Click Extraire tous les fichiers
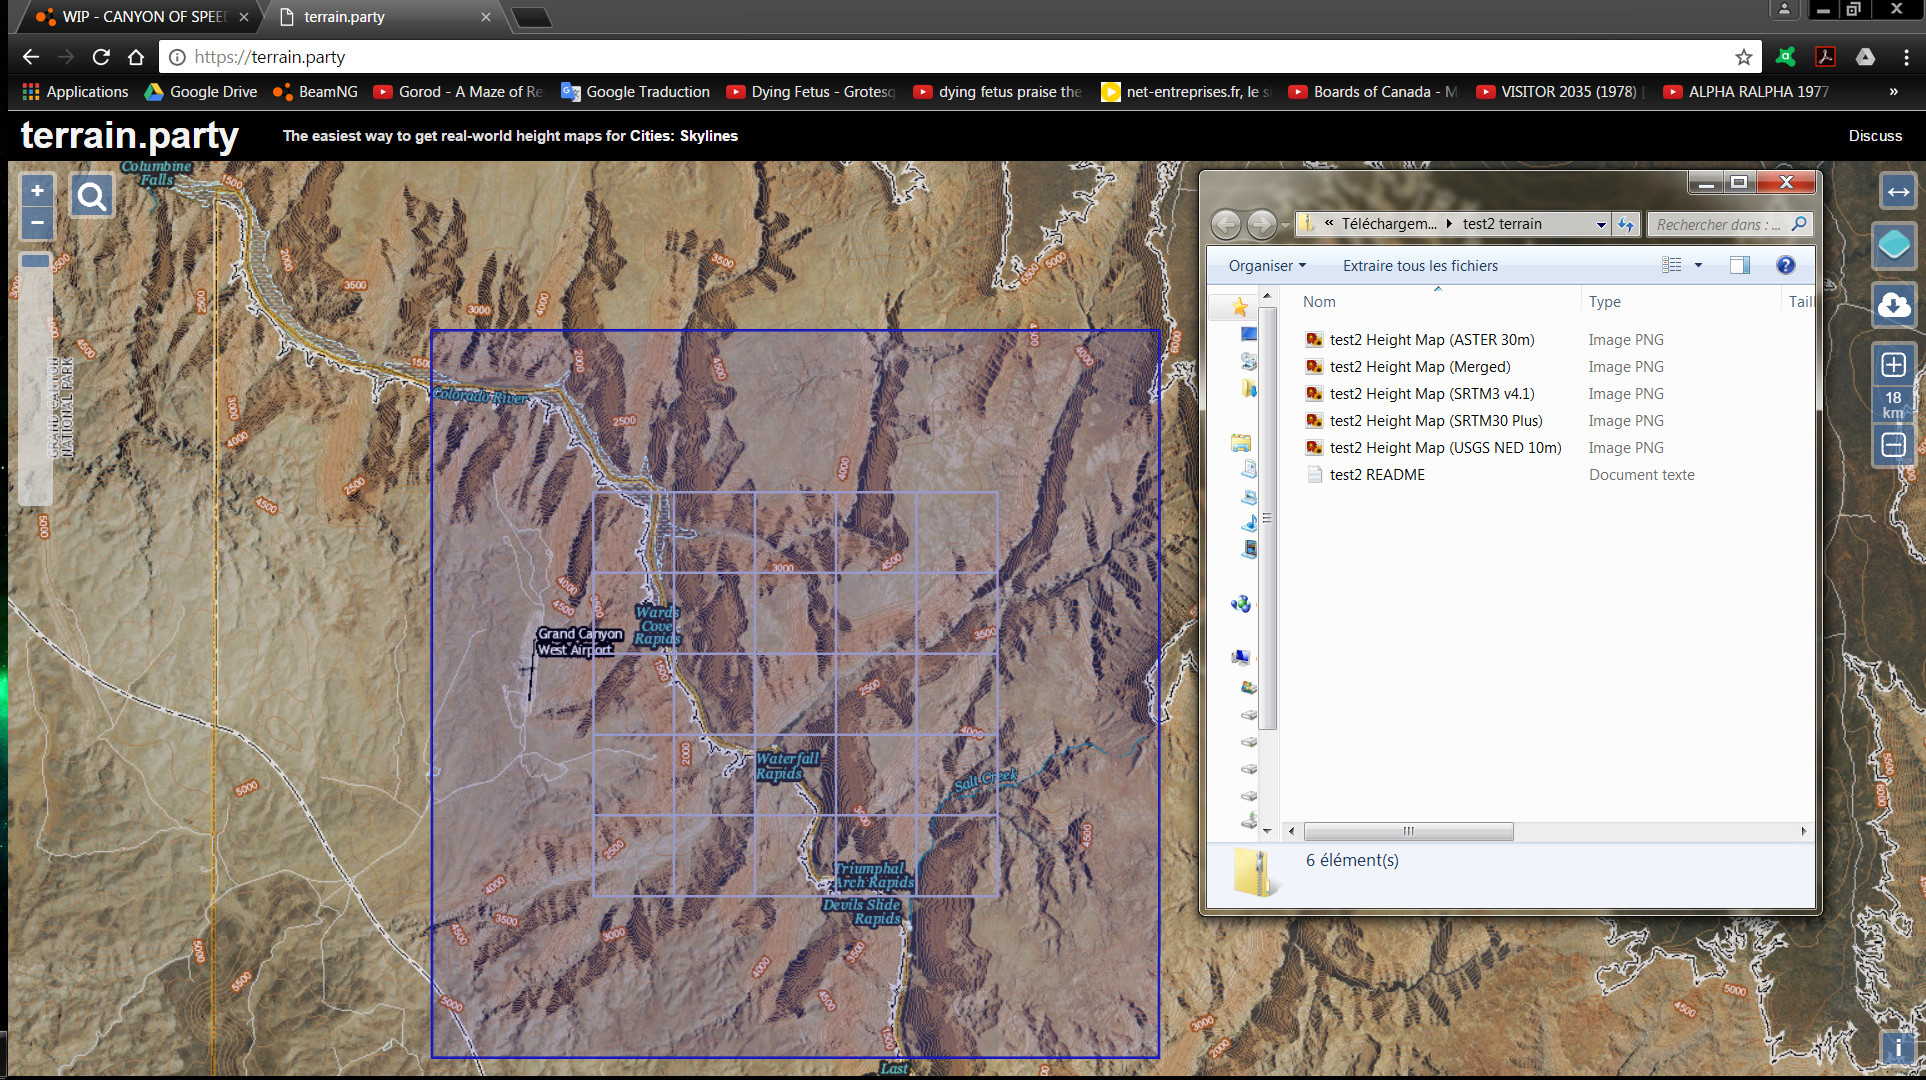 tap(1420, 265)
